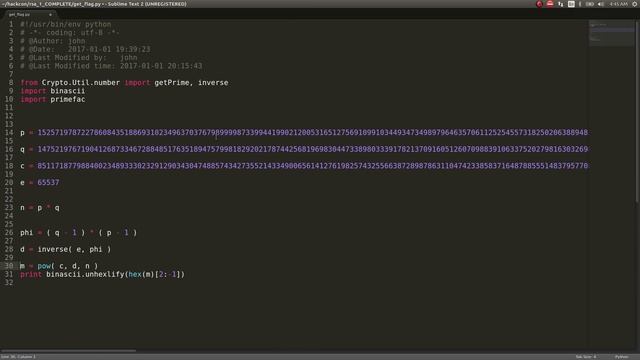Click 'pow( c, d, n )' expression
Image resolution: width=640 pixels, height=360 pixels.
tap(68, 266)
